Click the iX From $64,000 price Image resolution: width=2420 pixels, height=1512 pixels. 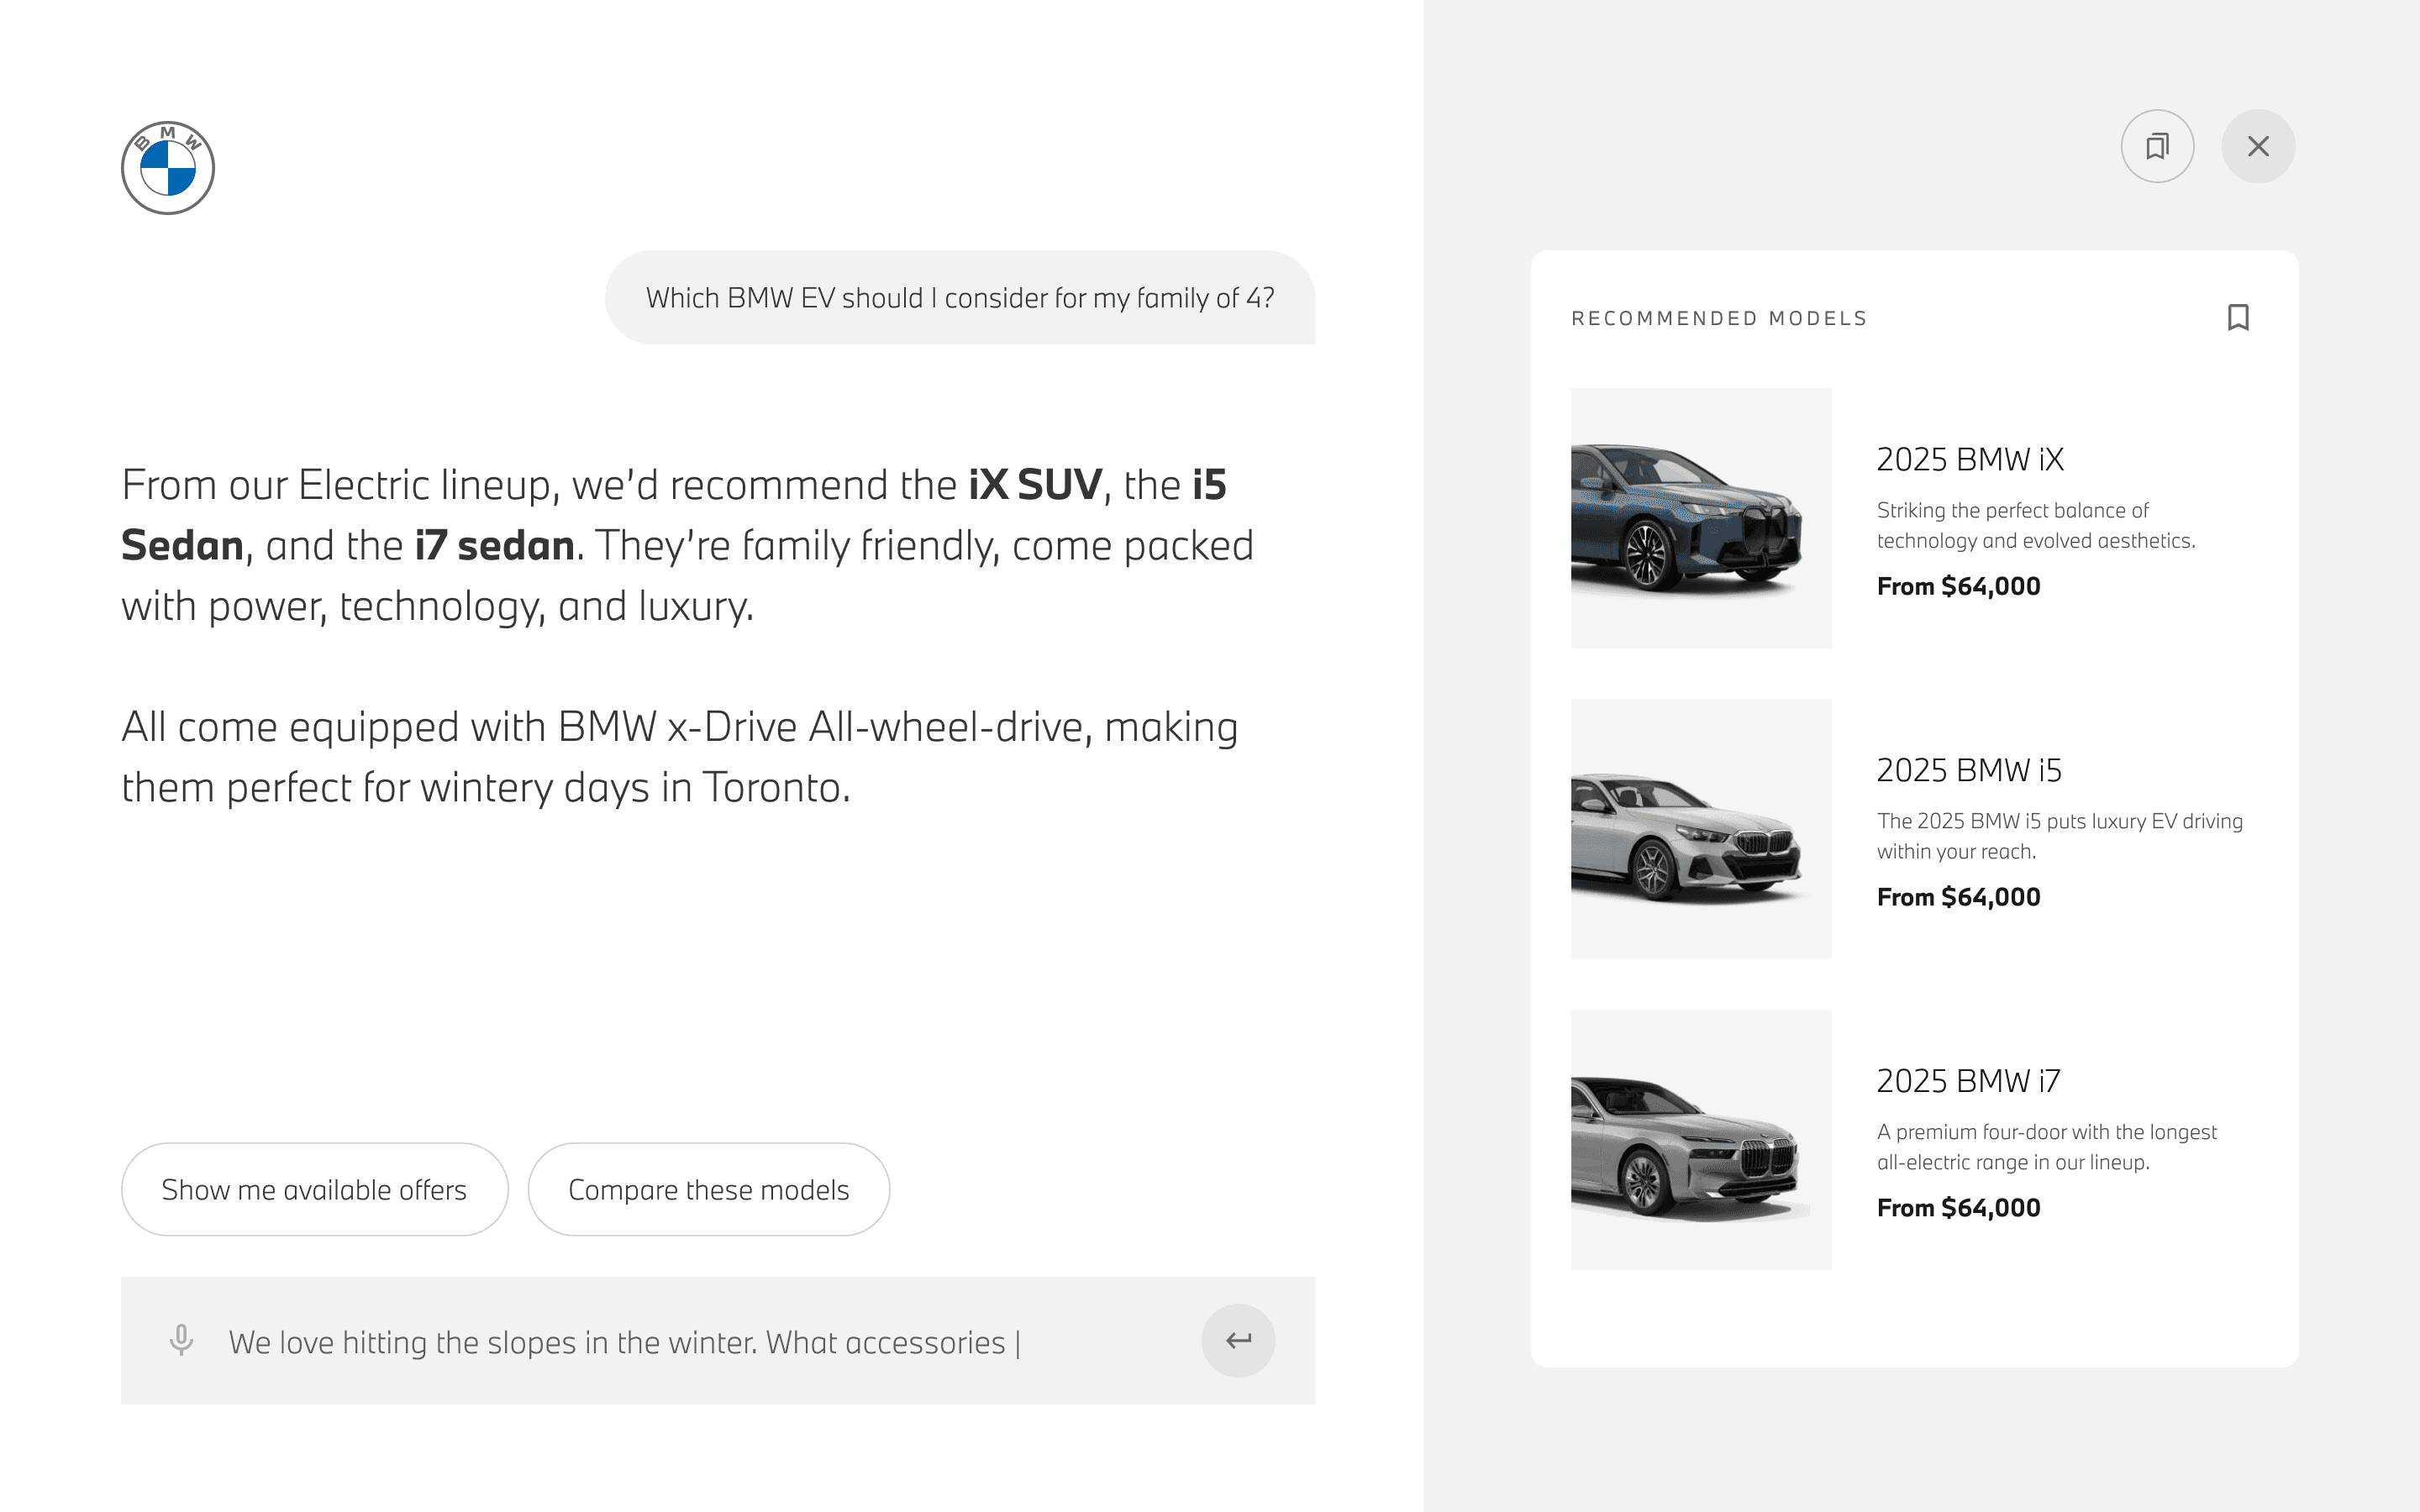pyautogui.click(x=1958, y=586)
